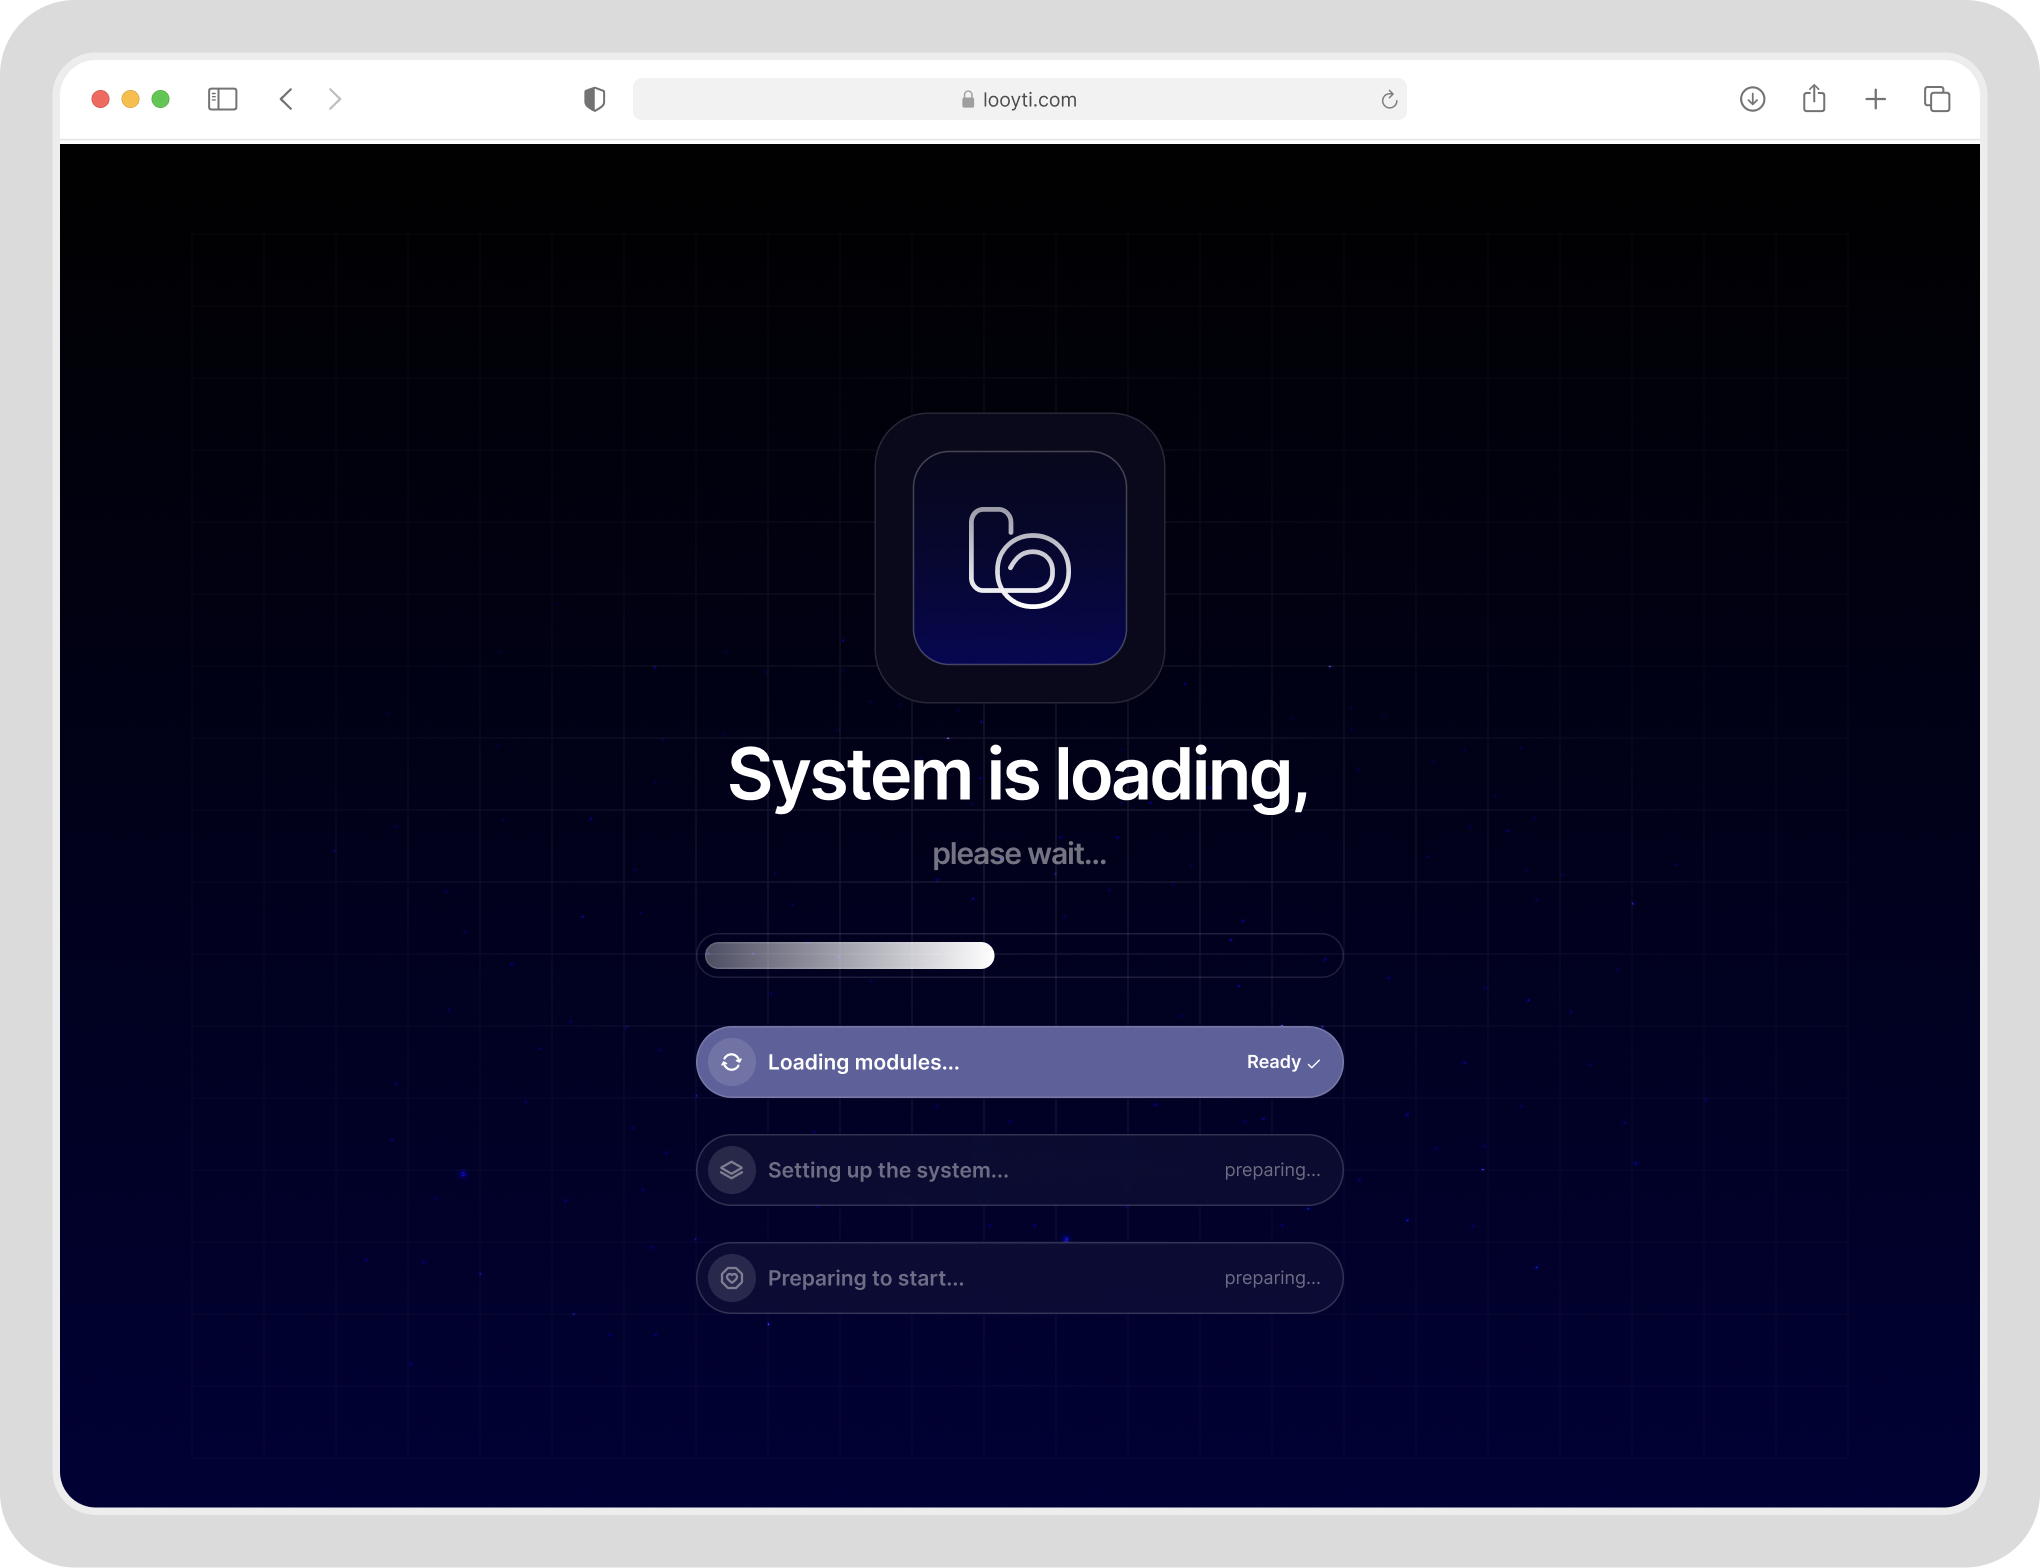
Task: Click the Ready checkmark status
Action: pos(1283,1062)
